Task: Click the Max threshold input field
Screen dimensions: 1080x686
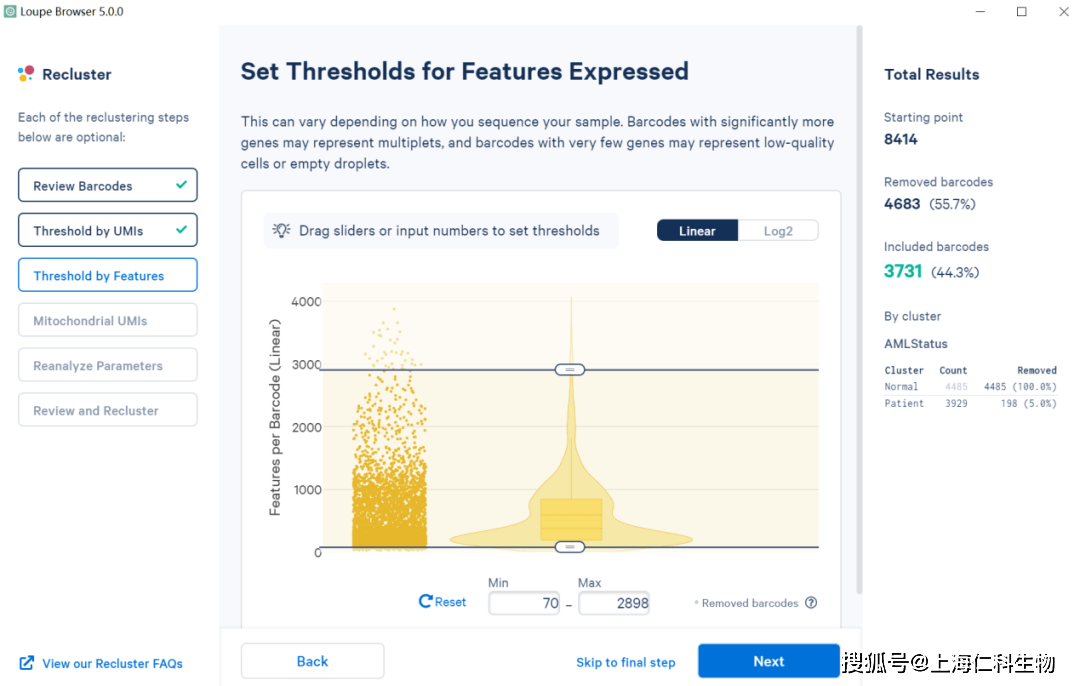Action: click(x=614, y=603)
